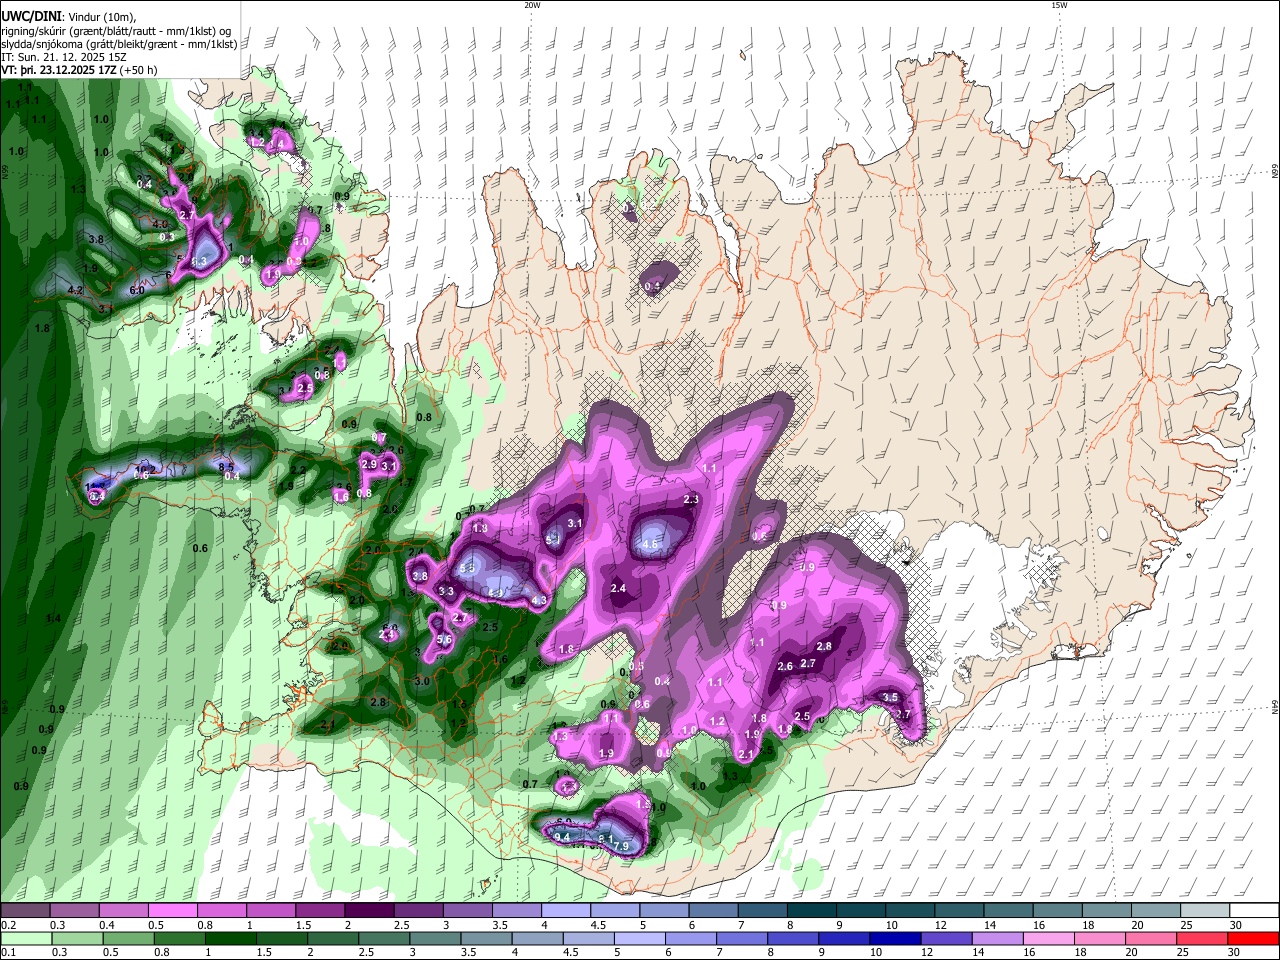1280x960 pixels.
Task: Click the upper-scale swatch between 6 and 7
Action: point(714,911)
